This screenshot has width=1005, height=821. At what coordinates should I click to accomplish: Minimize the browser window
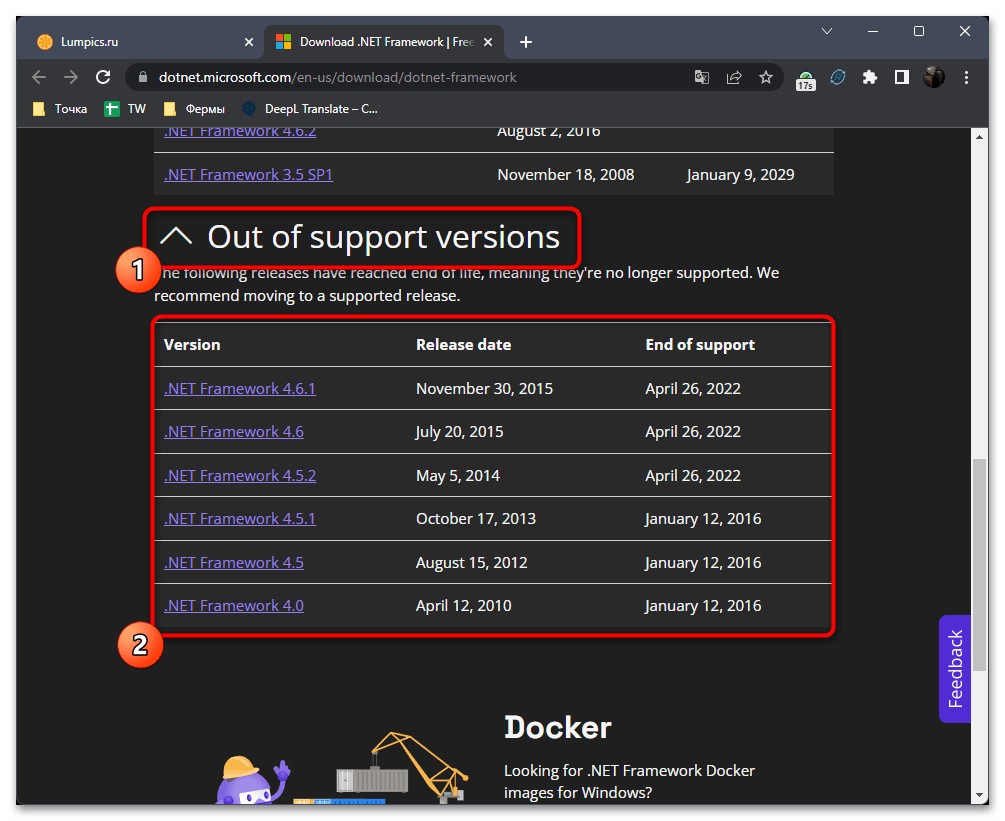tap(872, 31)
